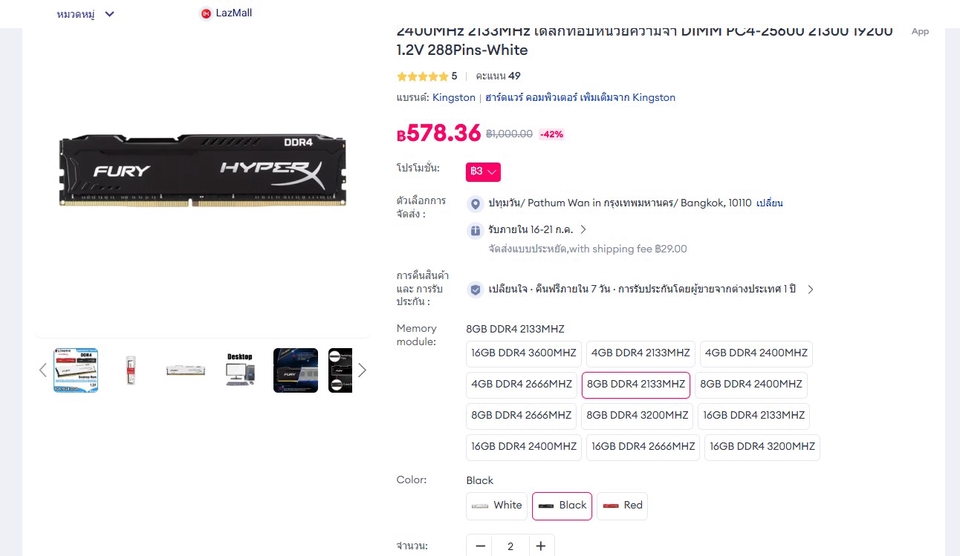Image resolution: width=960 pixels, height=556 pixels.
Task: Show previous product thumbnails with the left arrow
Action: pos(43,370)
